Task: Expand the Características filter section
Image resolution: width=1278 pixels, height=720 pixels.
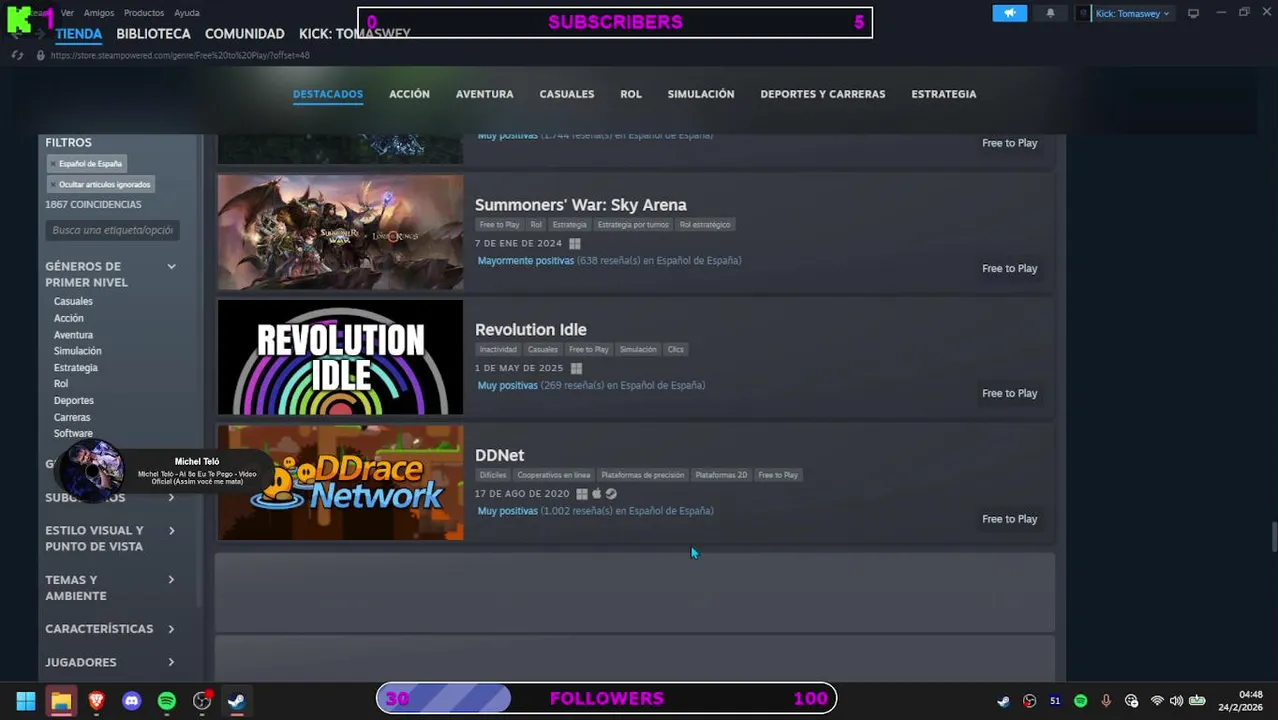Action: point(110,629)
